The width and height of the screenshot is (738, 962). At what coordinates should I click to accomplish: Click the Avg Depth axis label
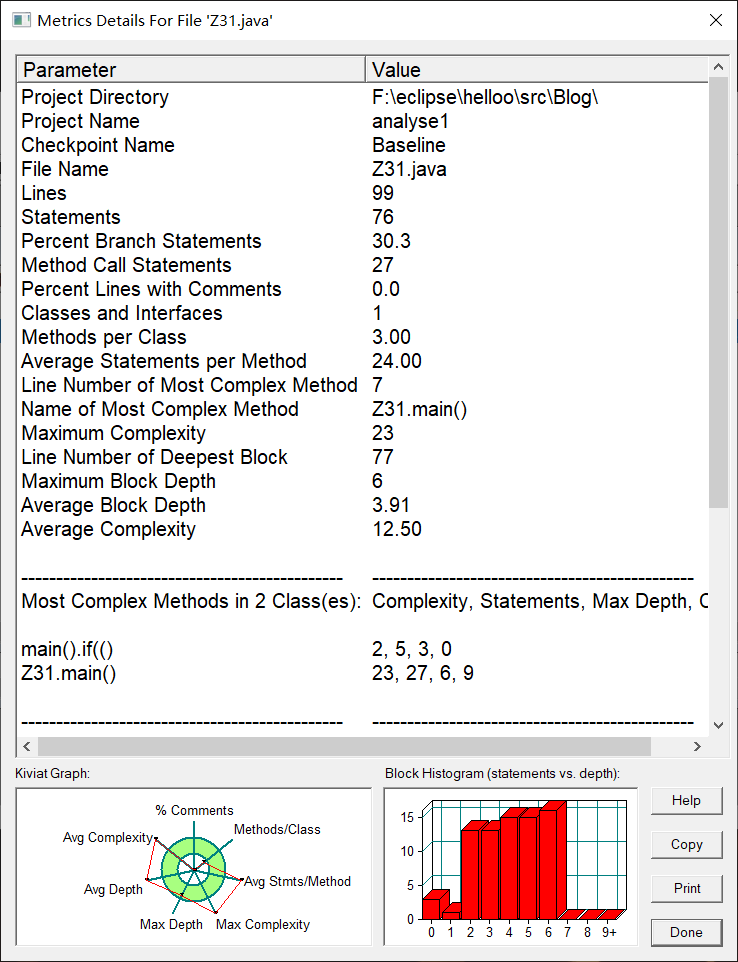click(113, 889)
